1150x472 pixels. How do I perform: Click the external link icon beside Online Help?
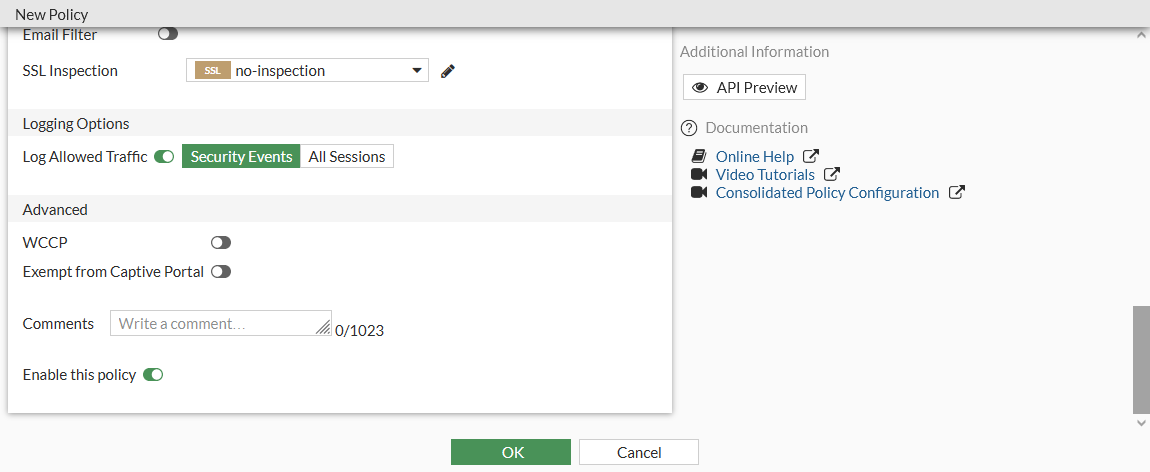pos(811,156)
